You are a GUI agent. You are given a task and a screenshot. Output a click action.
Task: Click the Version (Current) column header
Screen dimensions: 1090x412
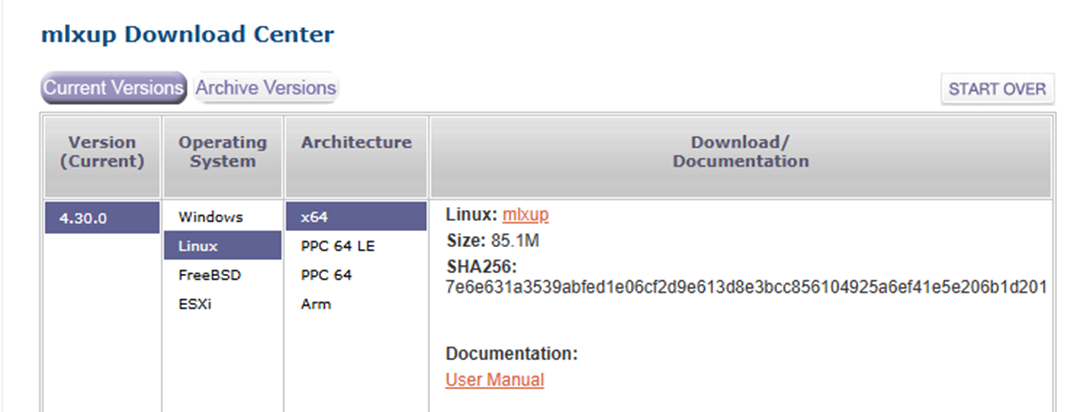pyautogui.click(x=100, y=152)
